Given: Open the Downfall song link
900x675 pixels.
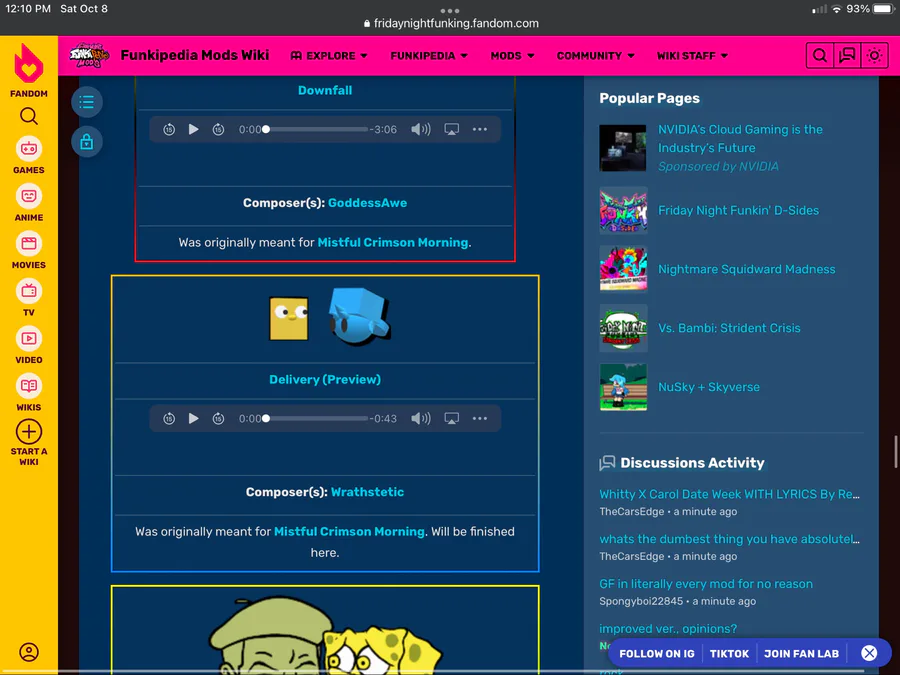Looking at the screenshot, I should click(x=325, y=90).
